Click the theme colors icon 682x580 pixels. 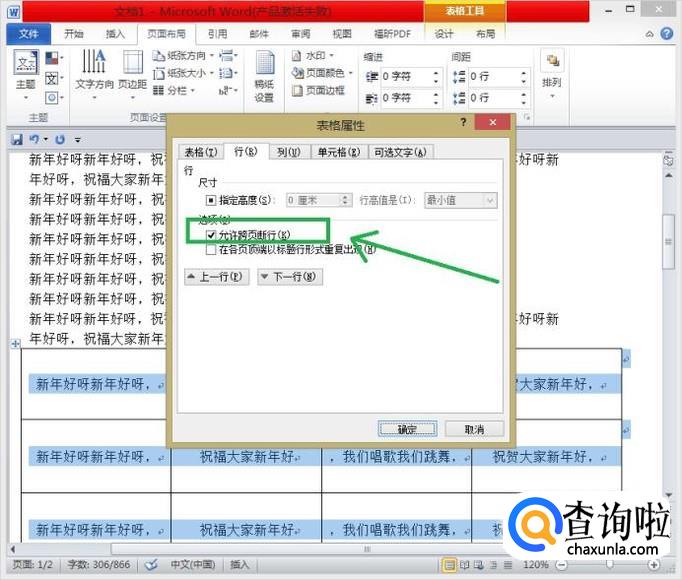pyautogui.click(x=53, y=58)
